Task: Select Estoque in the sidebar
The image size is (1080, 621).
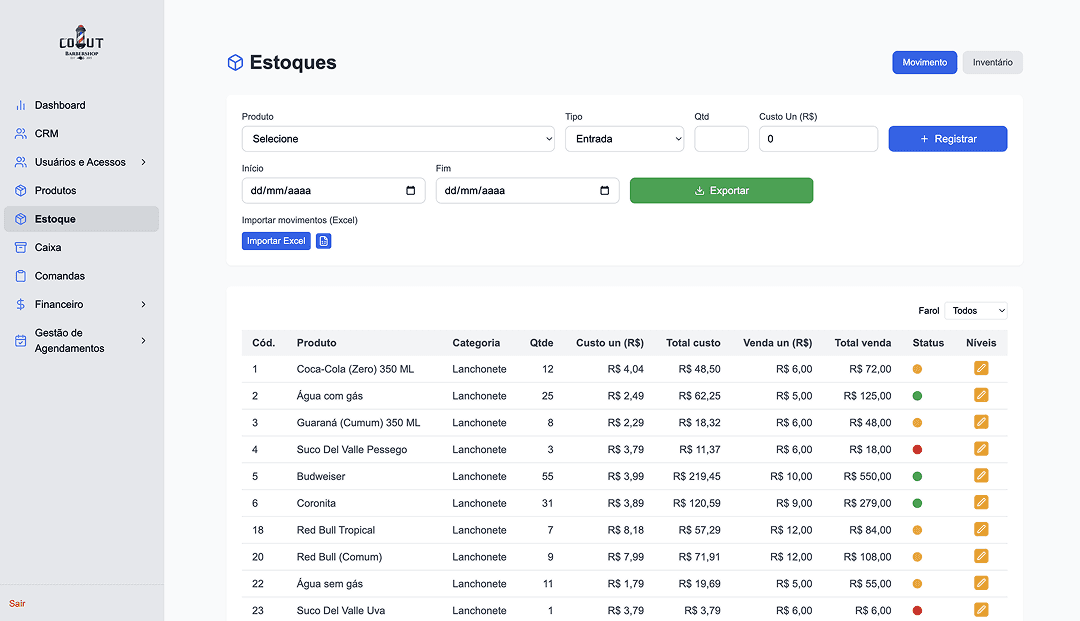Action: tap(81, 219)
